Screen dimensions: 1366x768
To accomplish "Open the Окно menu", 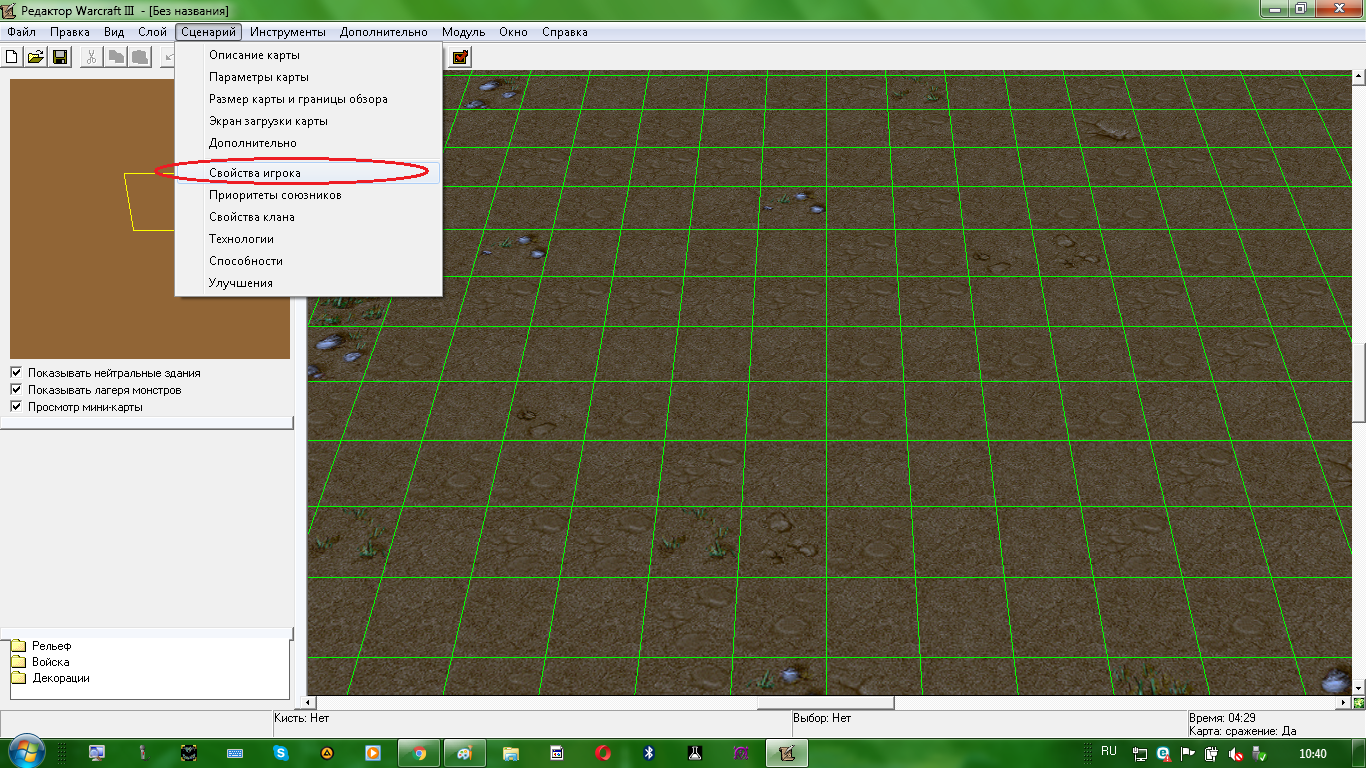I will (513, 32).
